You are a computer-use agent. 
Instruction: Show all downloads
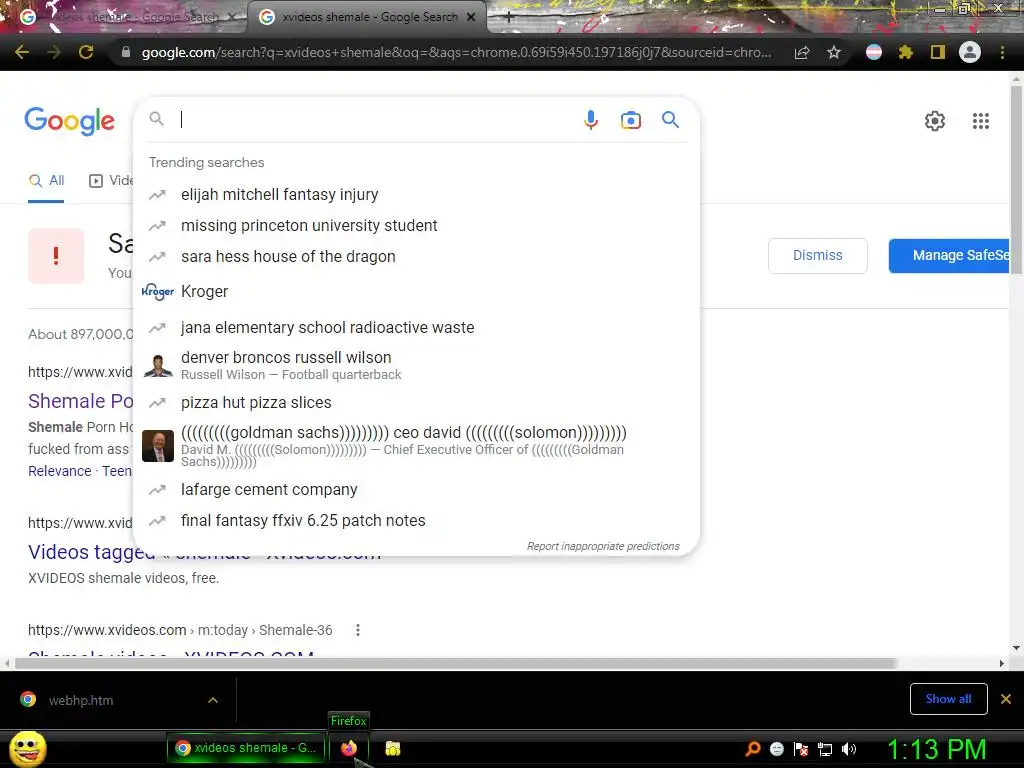pyautogui.click(x=948, y=699)
